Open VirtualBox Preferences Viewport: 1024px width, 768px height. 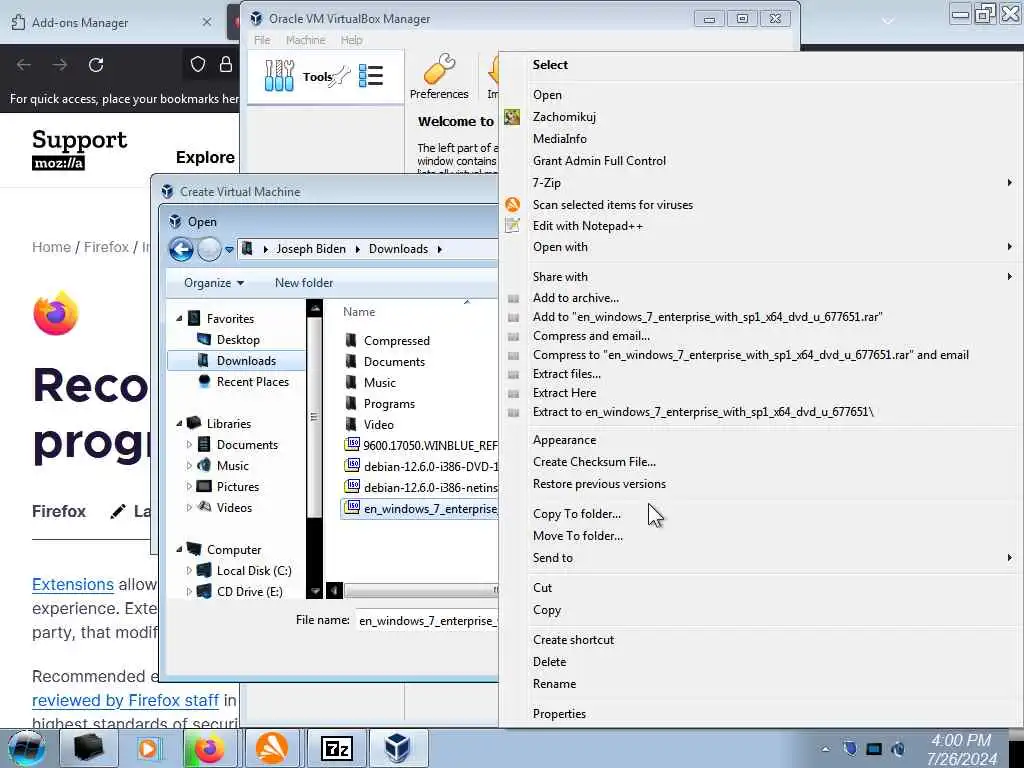(x=439, y=76)
